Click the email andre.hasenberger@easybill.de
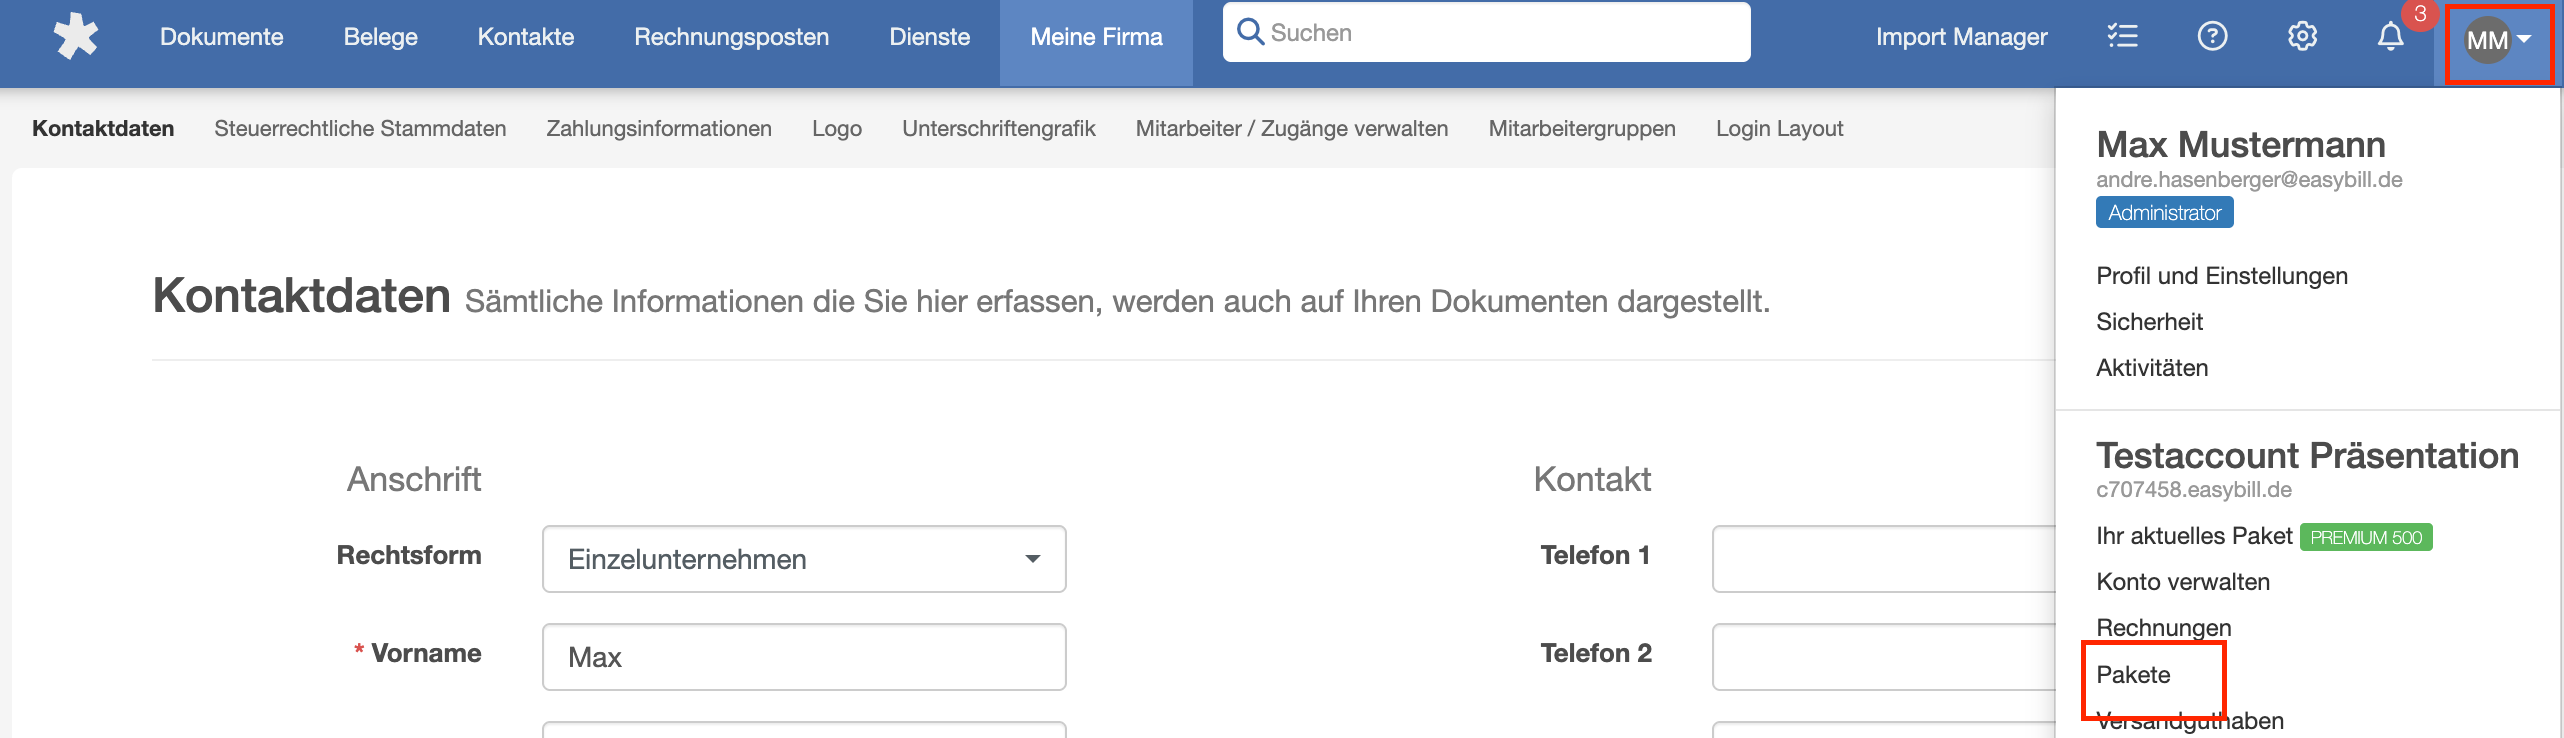Screen dimensions: 2564x738 (2249, 180)
